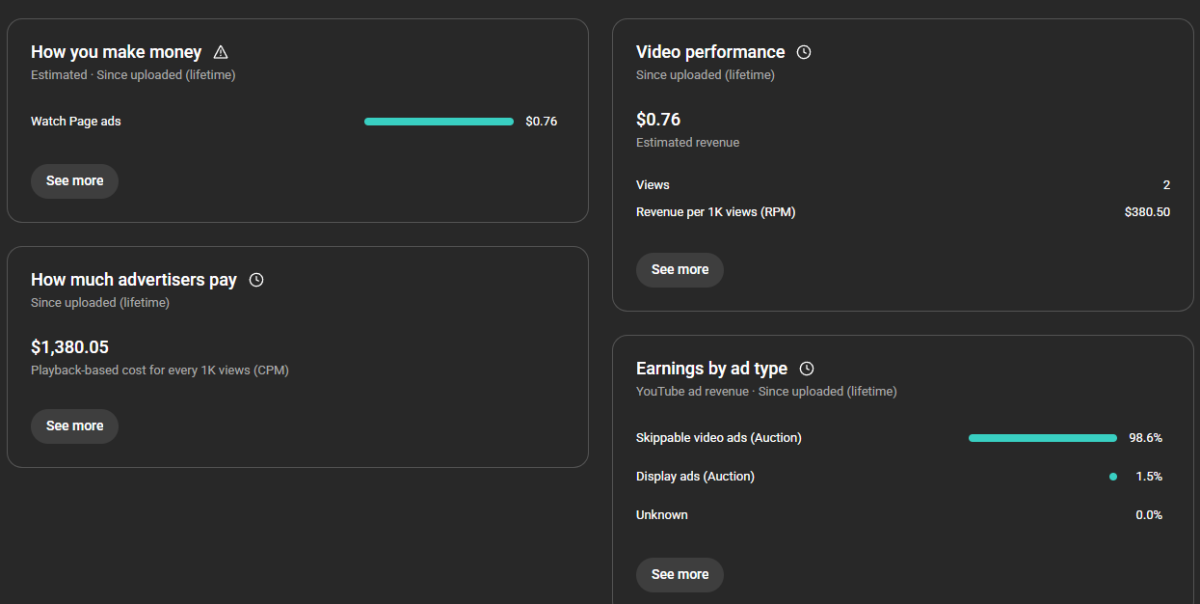Viewport: 1200px width, 604px height.
Task: Click the How much advertisers pay heading
Action: [x=134, y=280]
